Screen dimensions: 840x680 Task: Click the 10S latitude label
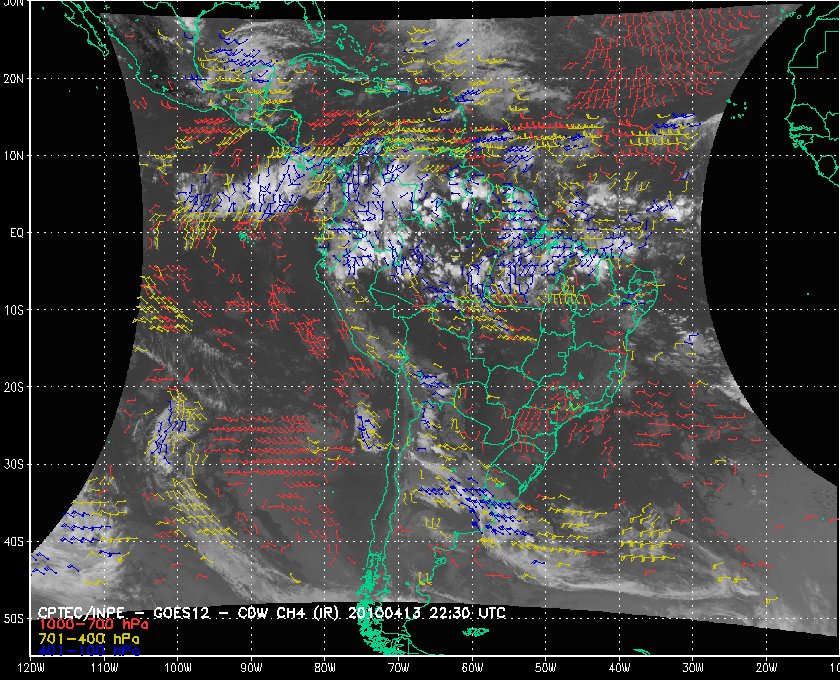[x=14, y=310]
